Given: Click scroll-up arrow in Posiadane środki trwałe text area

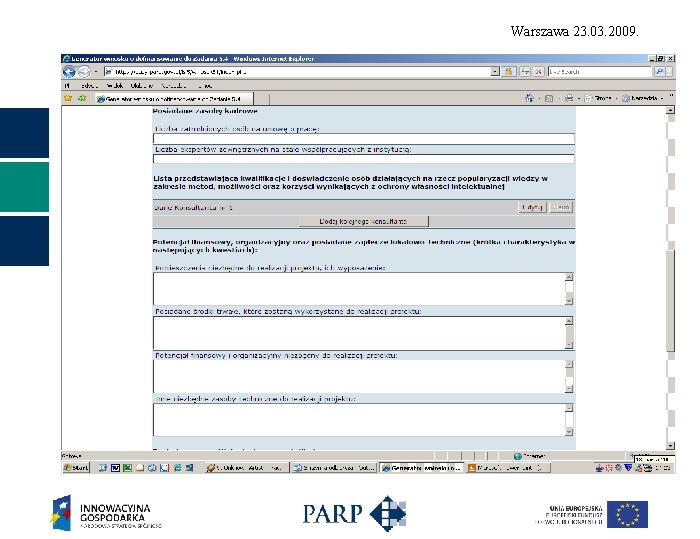Looking at the screenshot, I should [569, 321].
